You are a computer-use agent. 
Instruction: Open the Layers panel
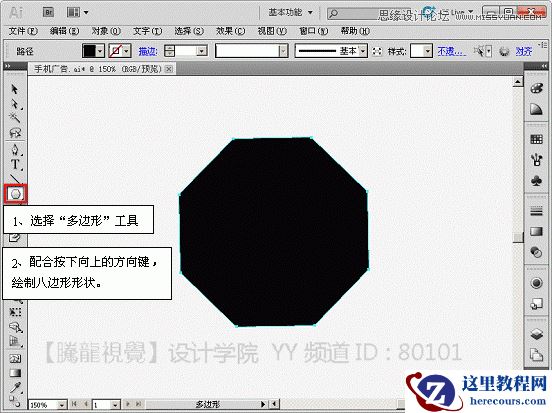(536, 334)
